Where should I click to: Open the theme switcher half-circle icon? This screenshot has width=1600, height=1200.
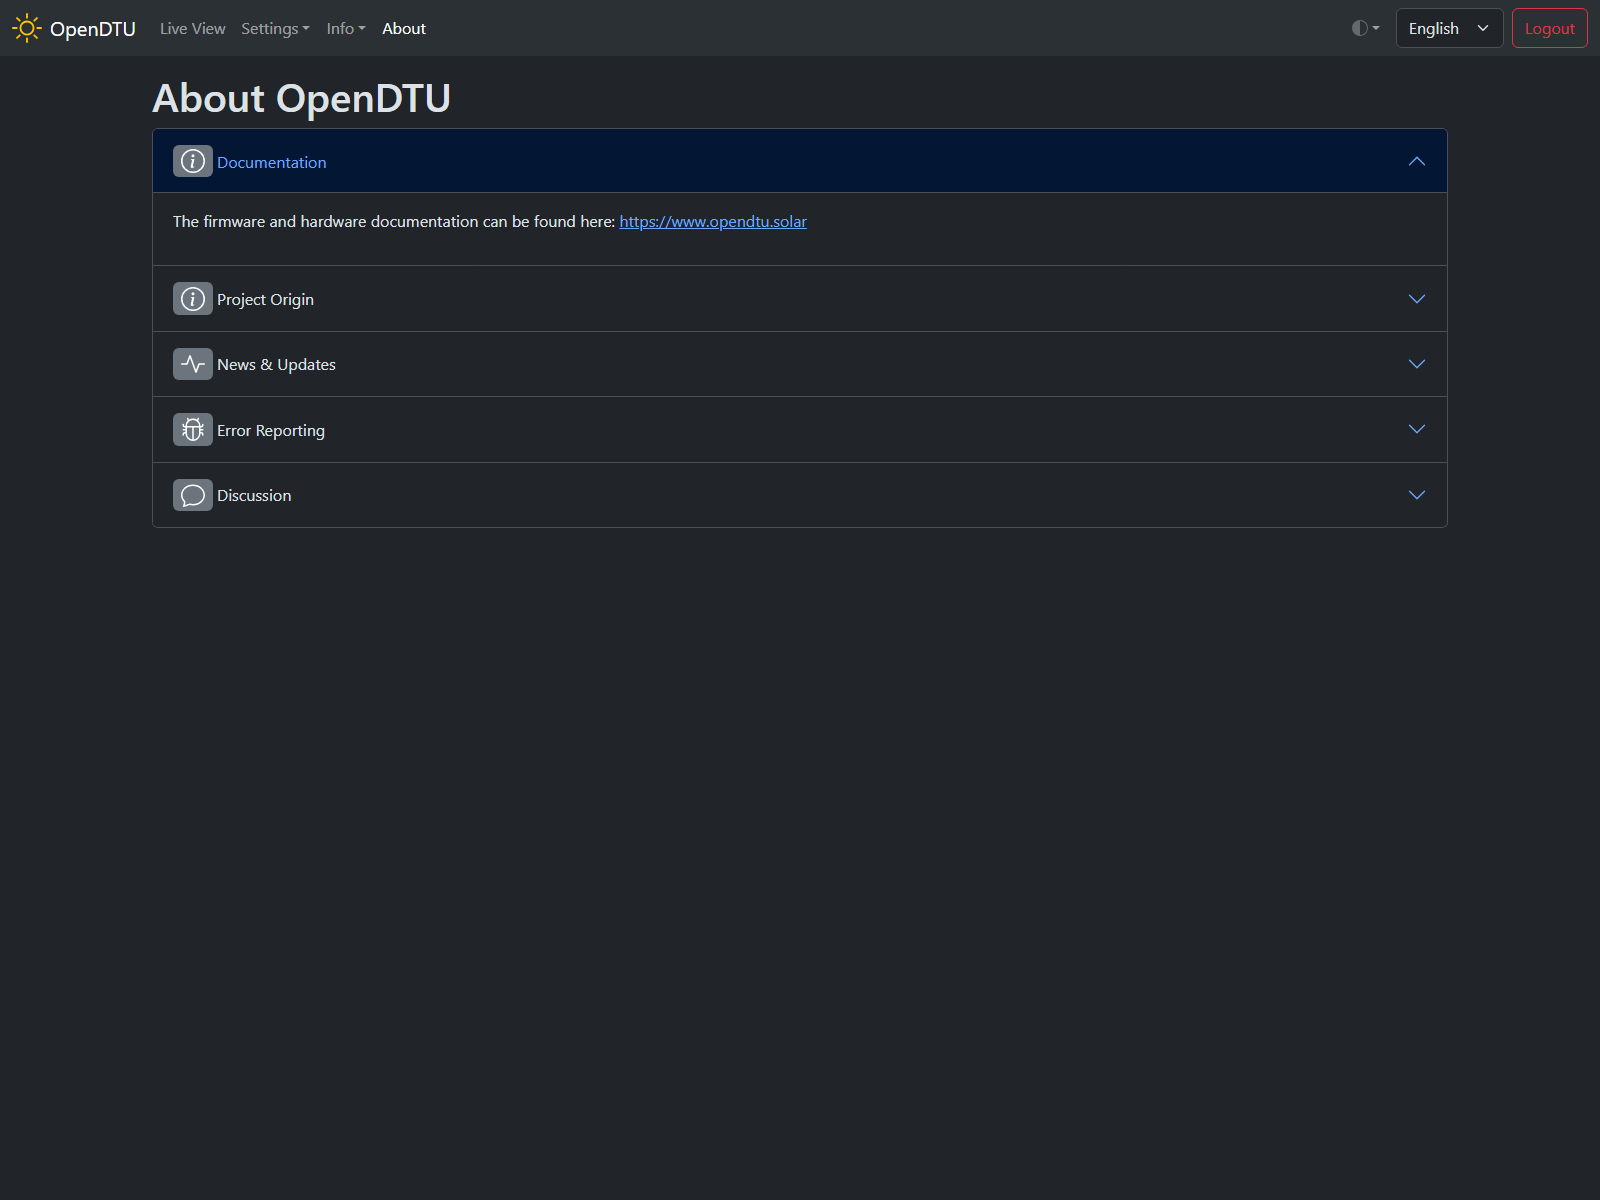[1365, 28]
